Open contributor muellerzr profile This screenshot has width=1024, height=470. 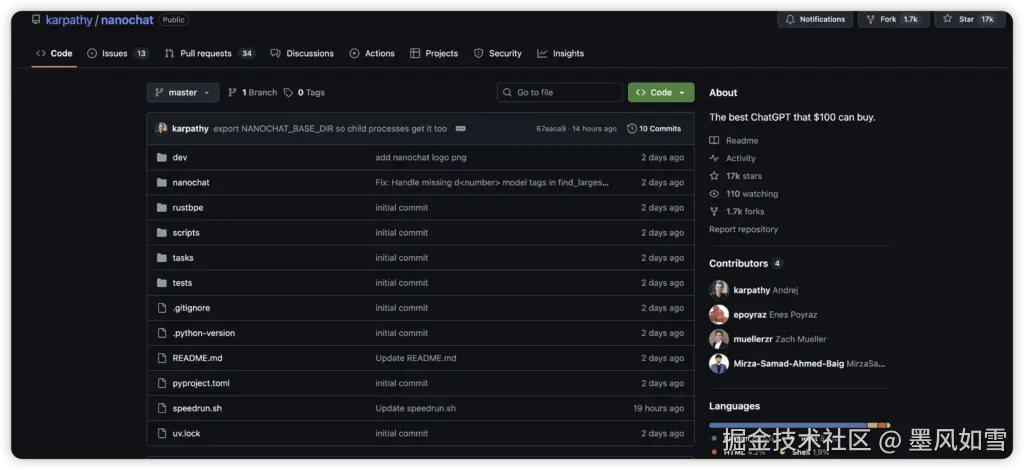780,339
